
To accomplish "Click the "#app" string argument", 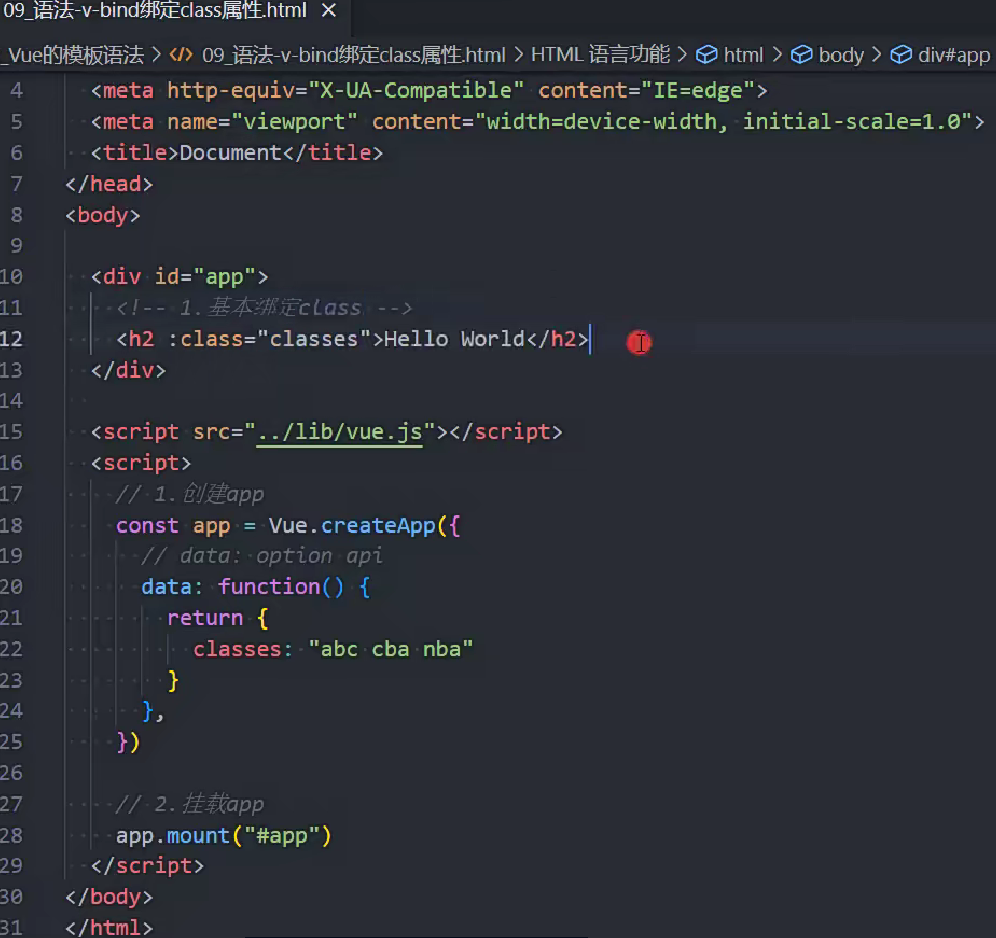I will (281, 836).
